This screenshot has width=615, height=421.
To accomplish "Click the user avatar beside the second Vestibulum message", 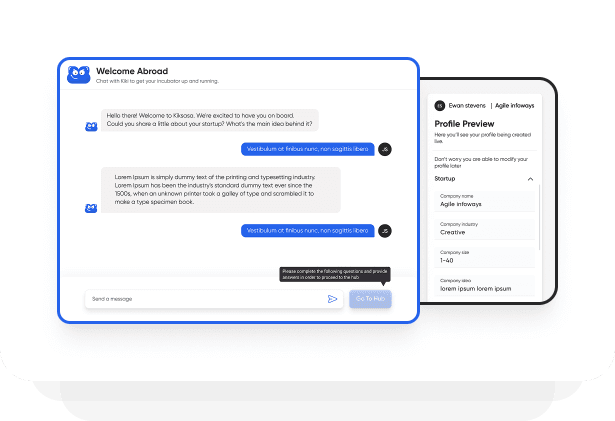I will click(x=385, y=231).
